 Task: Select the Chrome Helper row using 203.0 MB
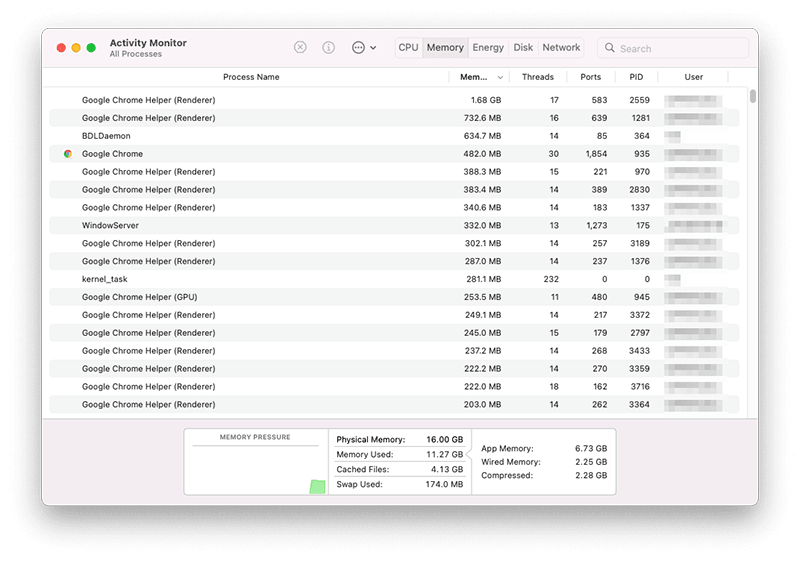coord(394,404)
